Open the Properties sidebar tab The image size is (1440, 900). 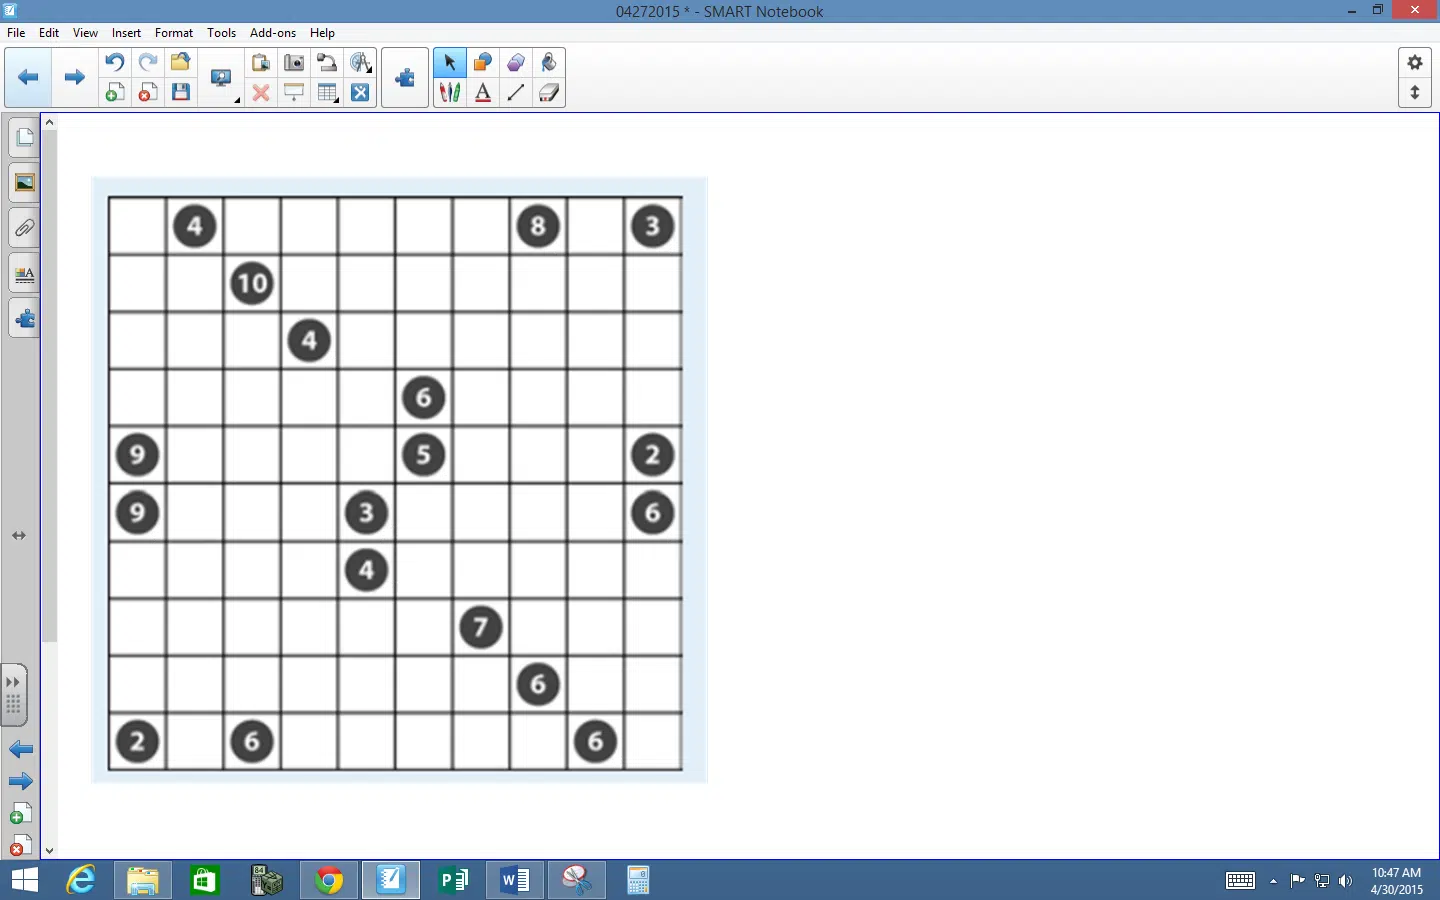[24, 273]
